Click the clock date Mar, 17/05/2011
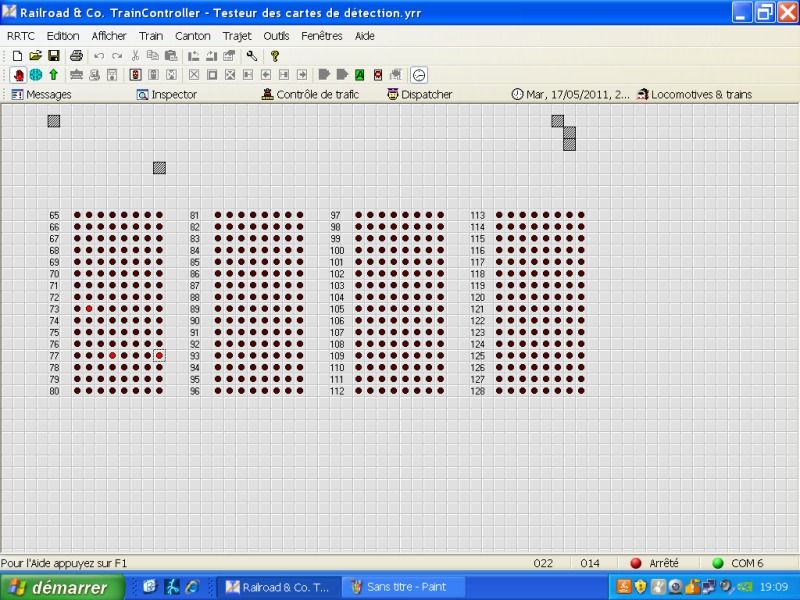This screenshot has height=600, width=800. 570,94
